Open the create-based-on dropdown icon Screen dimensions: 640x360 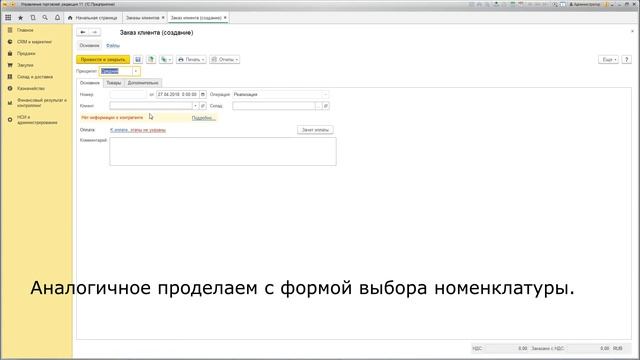click(x=166, y=60)
